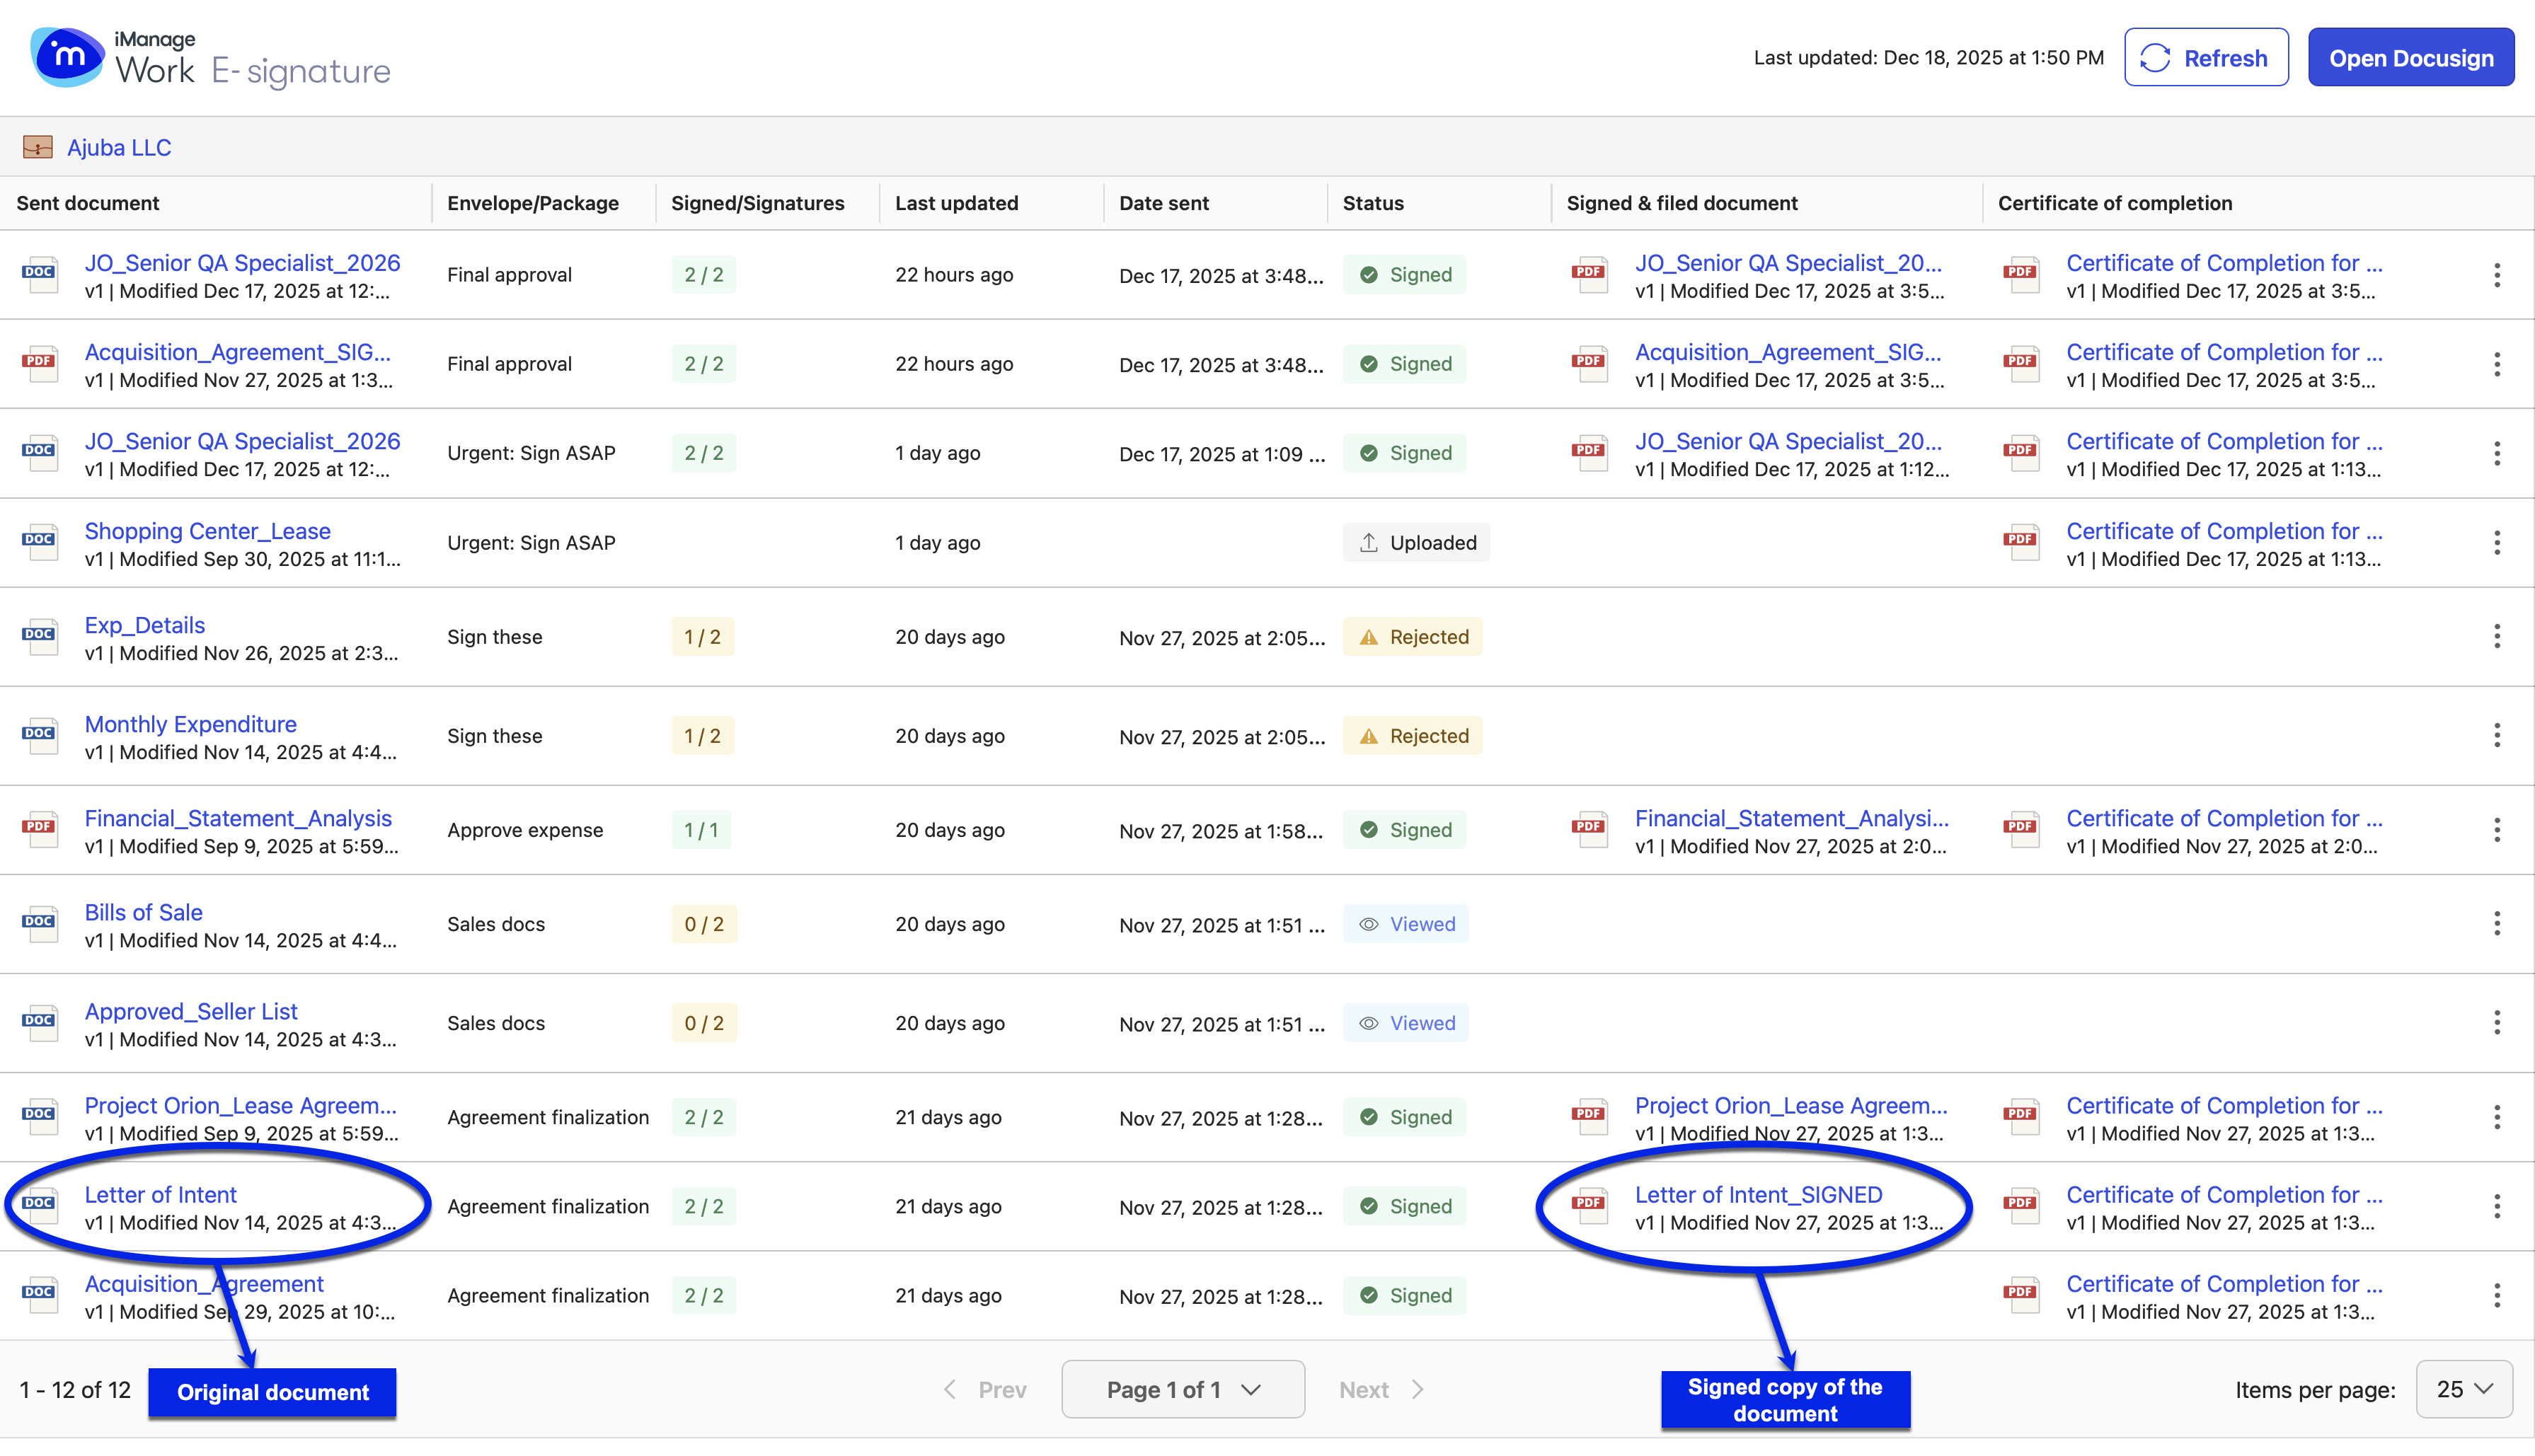
Task: Open the Ajuba LLC workspace link
Action: [x=119, y=147]
